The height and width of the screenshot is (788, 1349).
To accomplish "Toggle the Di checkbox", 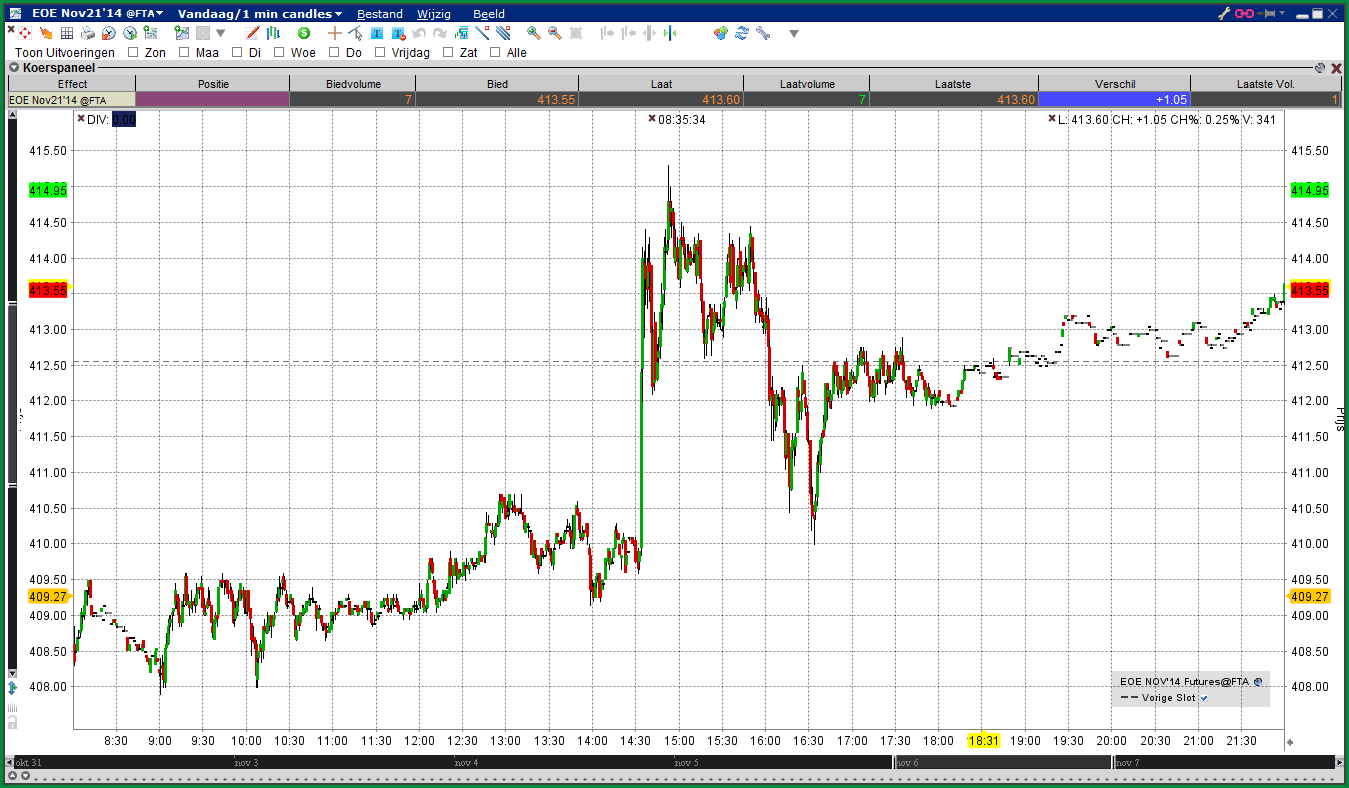I will [237, 52].
